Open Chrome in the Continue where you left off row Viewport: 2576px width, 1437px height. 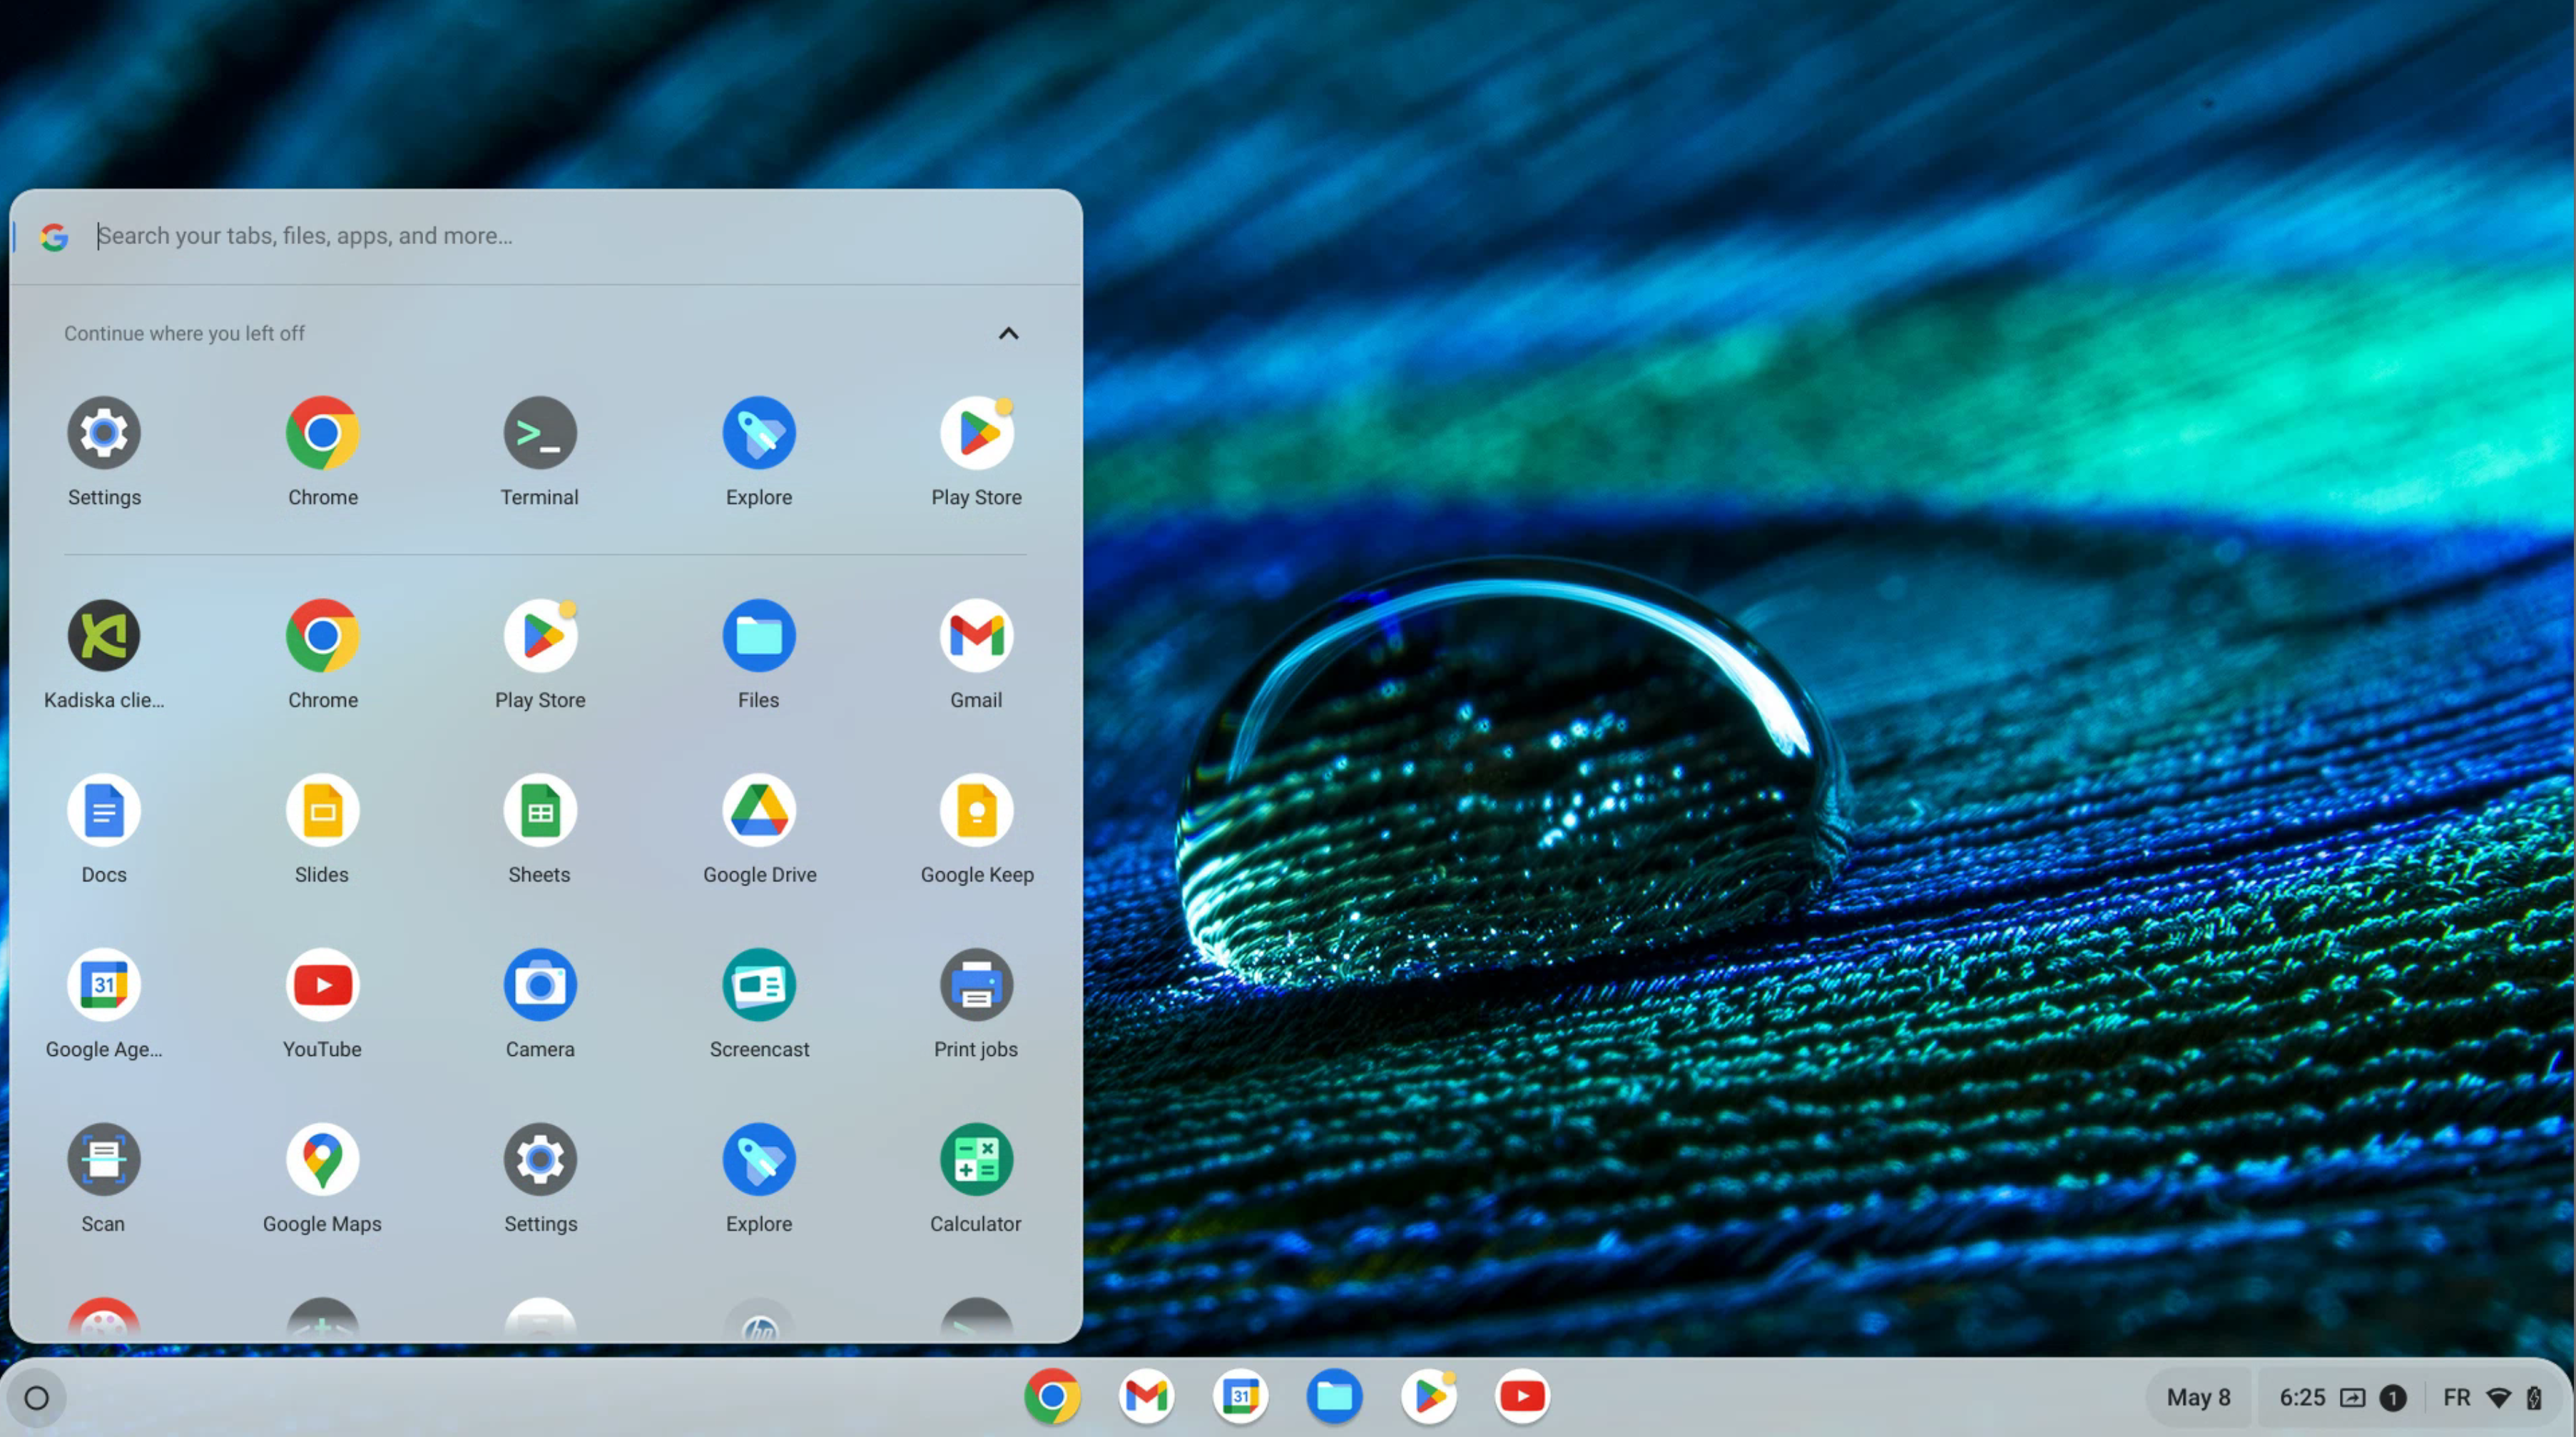[x=322, y=433]
